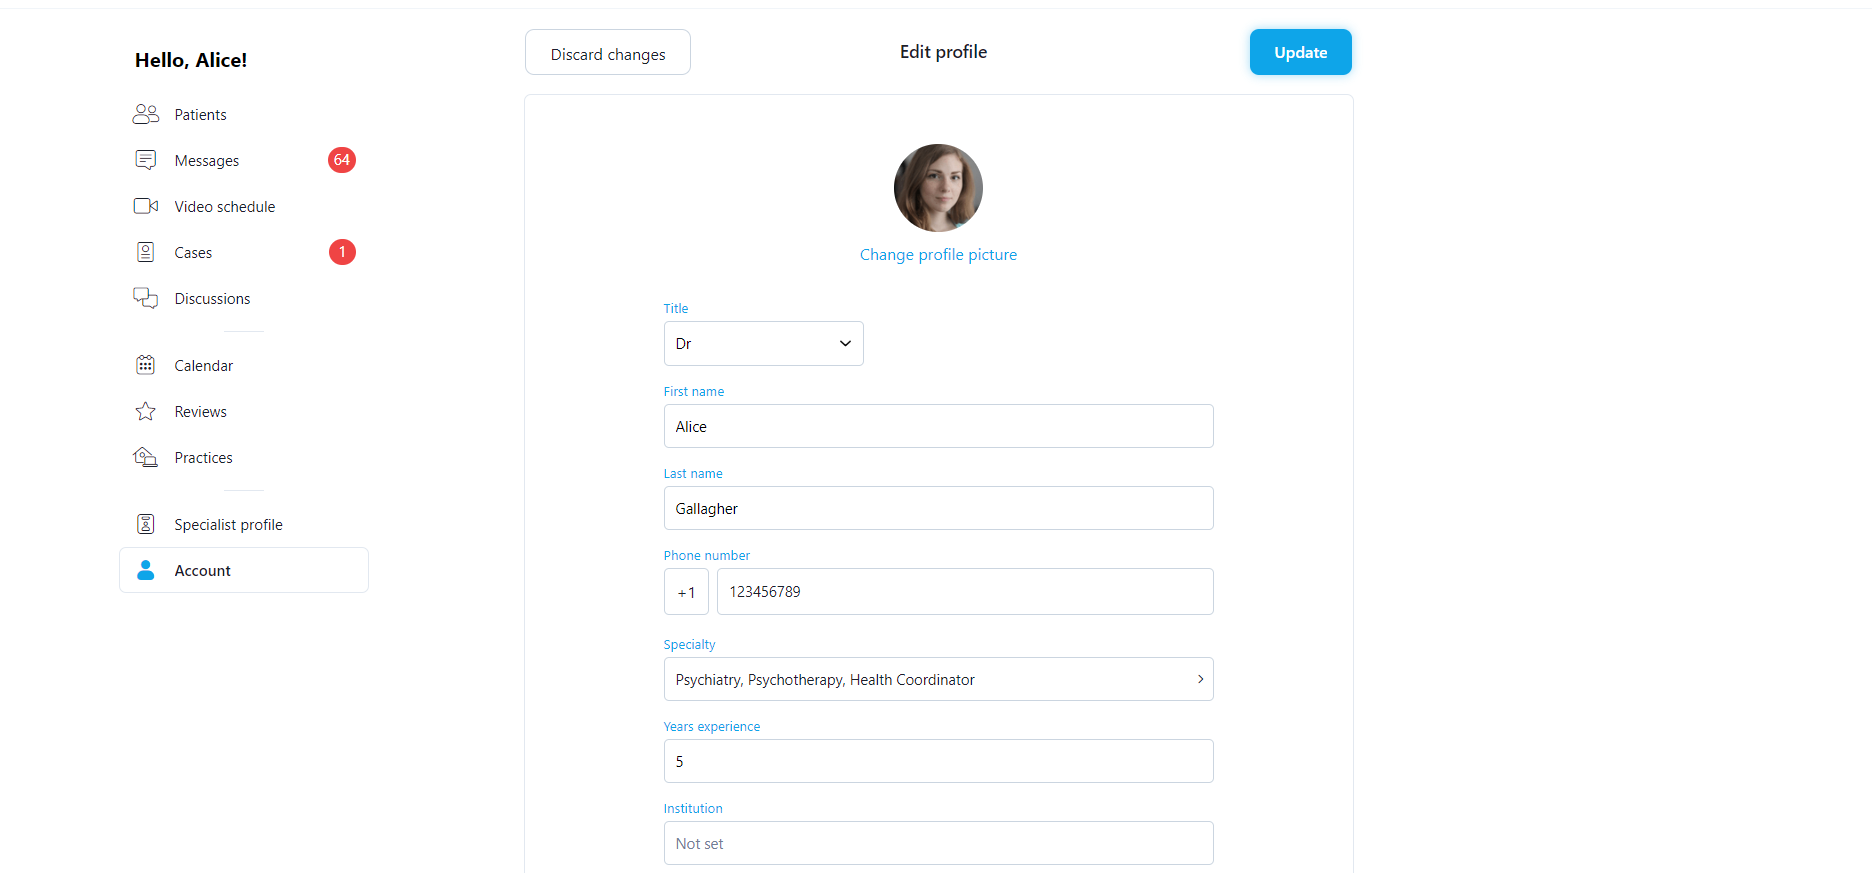Image resolution: width=1872 pixels, height=873 pixels.
Task: Open Practices via the building icon
Action: click(x=146, y=457)
